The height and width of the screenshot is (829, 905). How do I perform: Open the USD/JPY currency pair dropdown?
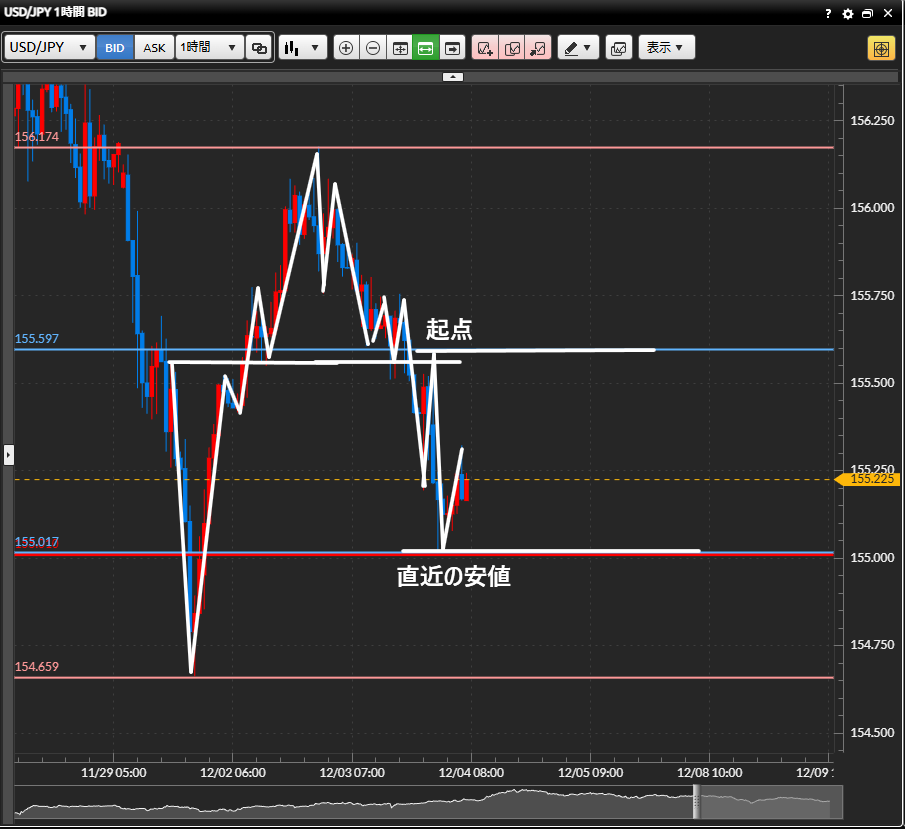coord(50,48)
